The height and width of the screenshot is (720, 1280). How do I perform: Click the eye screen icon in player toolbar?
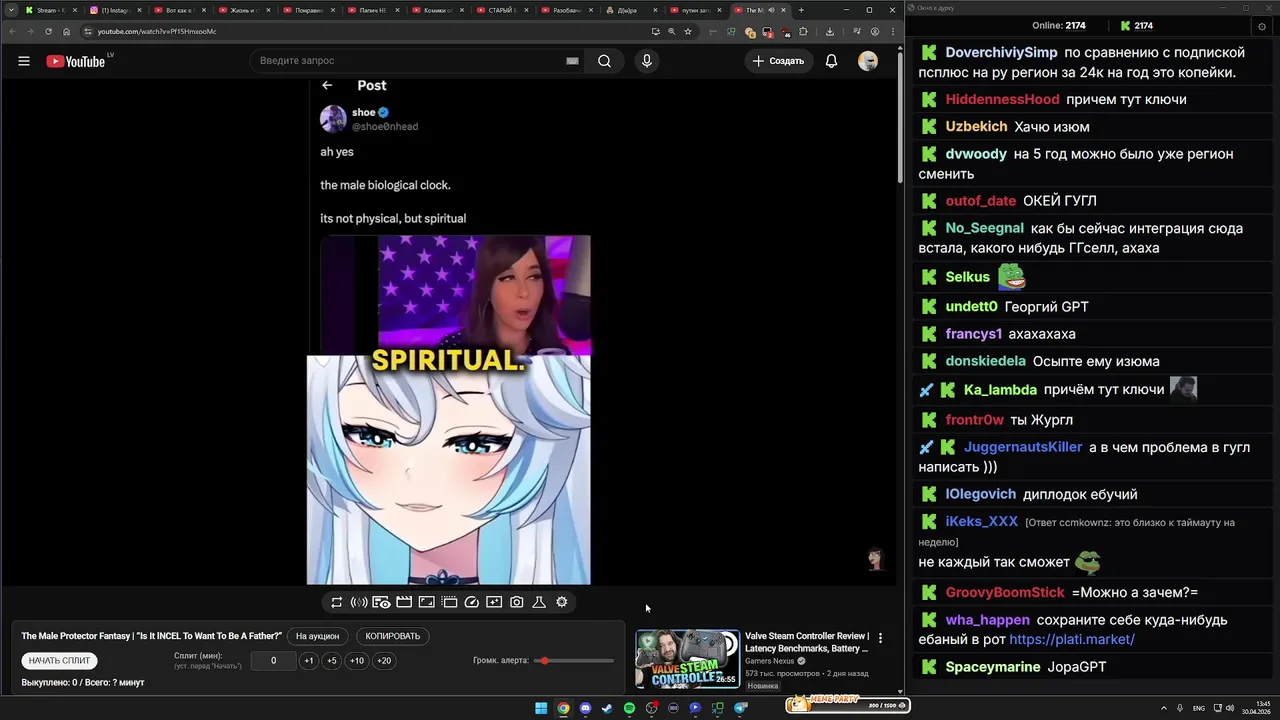coord(381,602)
